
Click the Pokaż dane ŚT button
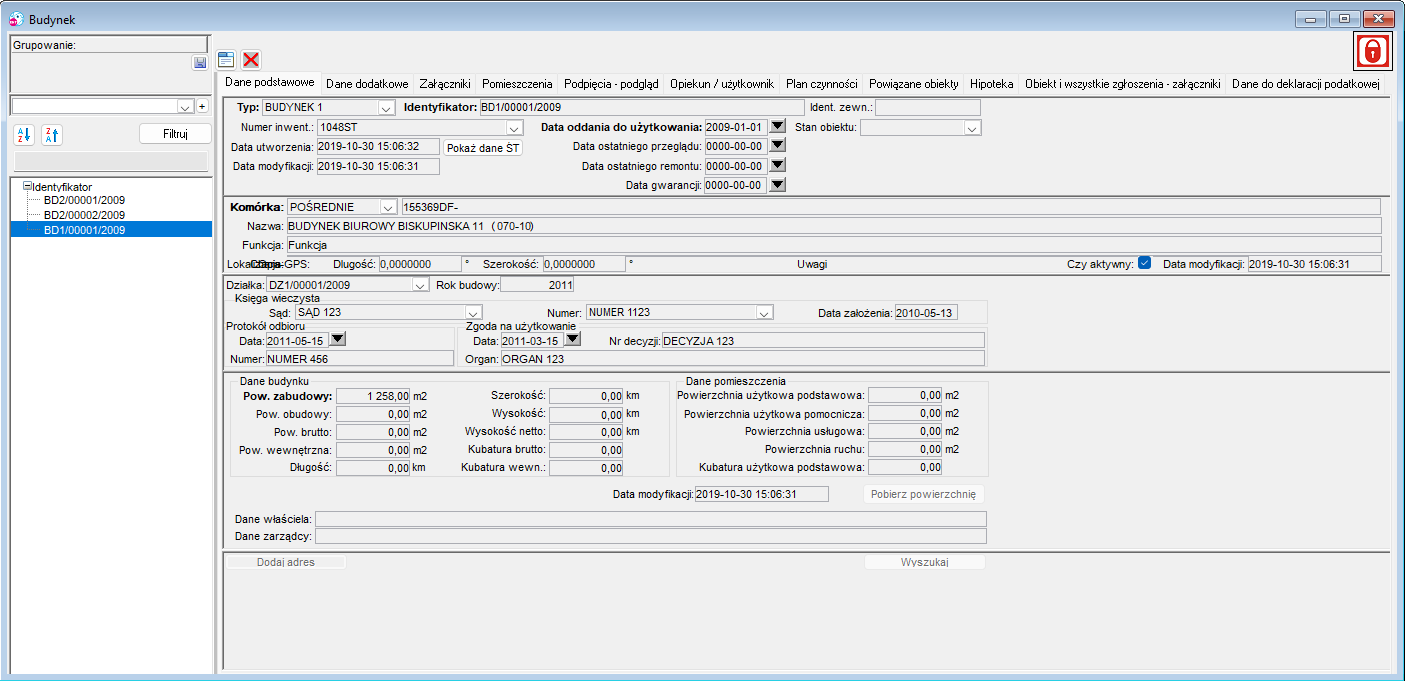pos(483,147)
